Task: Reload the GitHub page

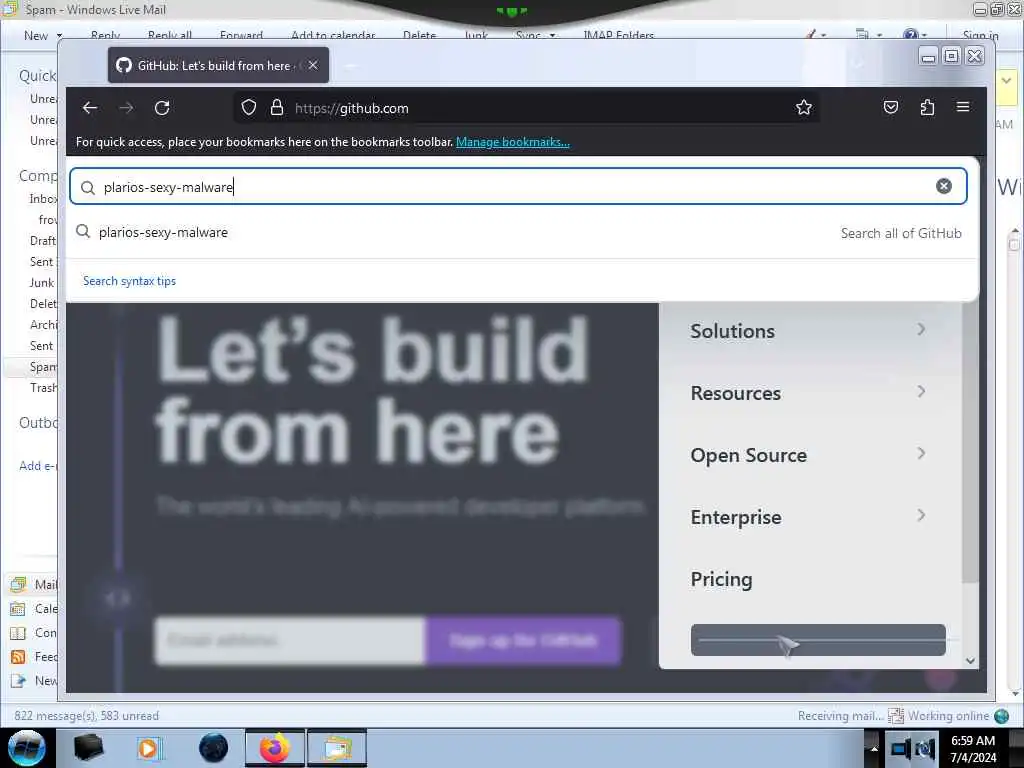Action: [x=162, y=108]
